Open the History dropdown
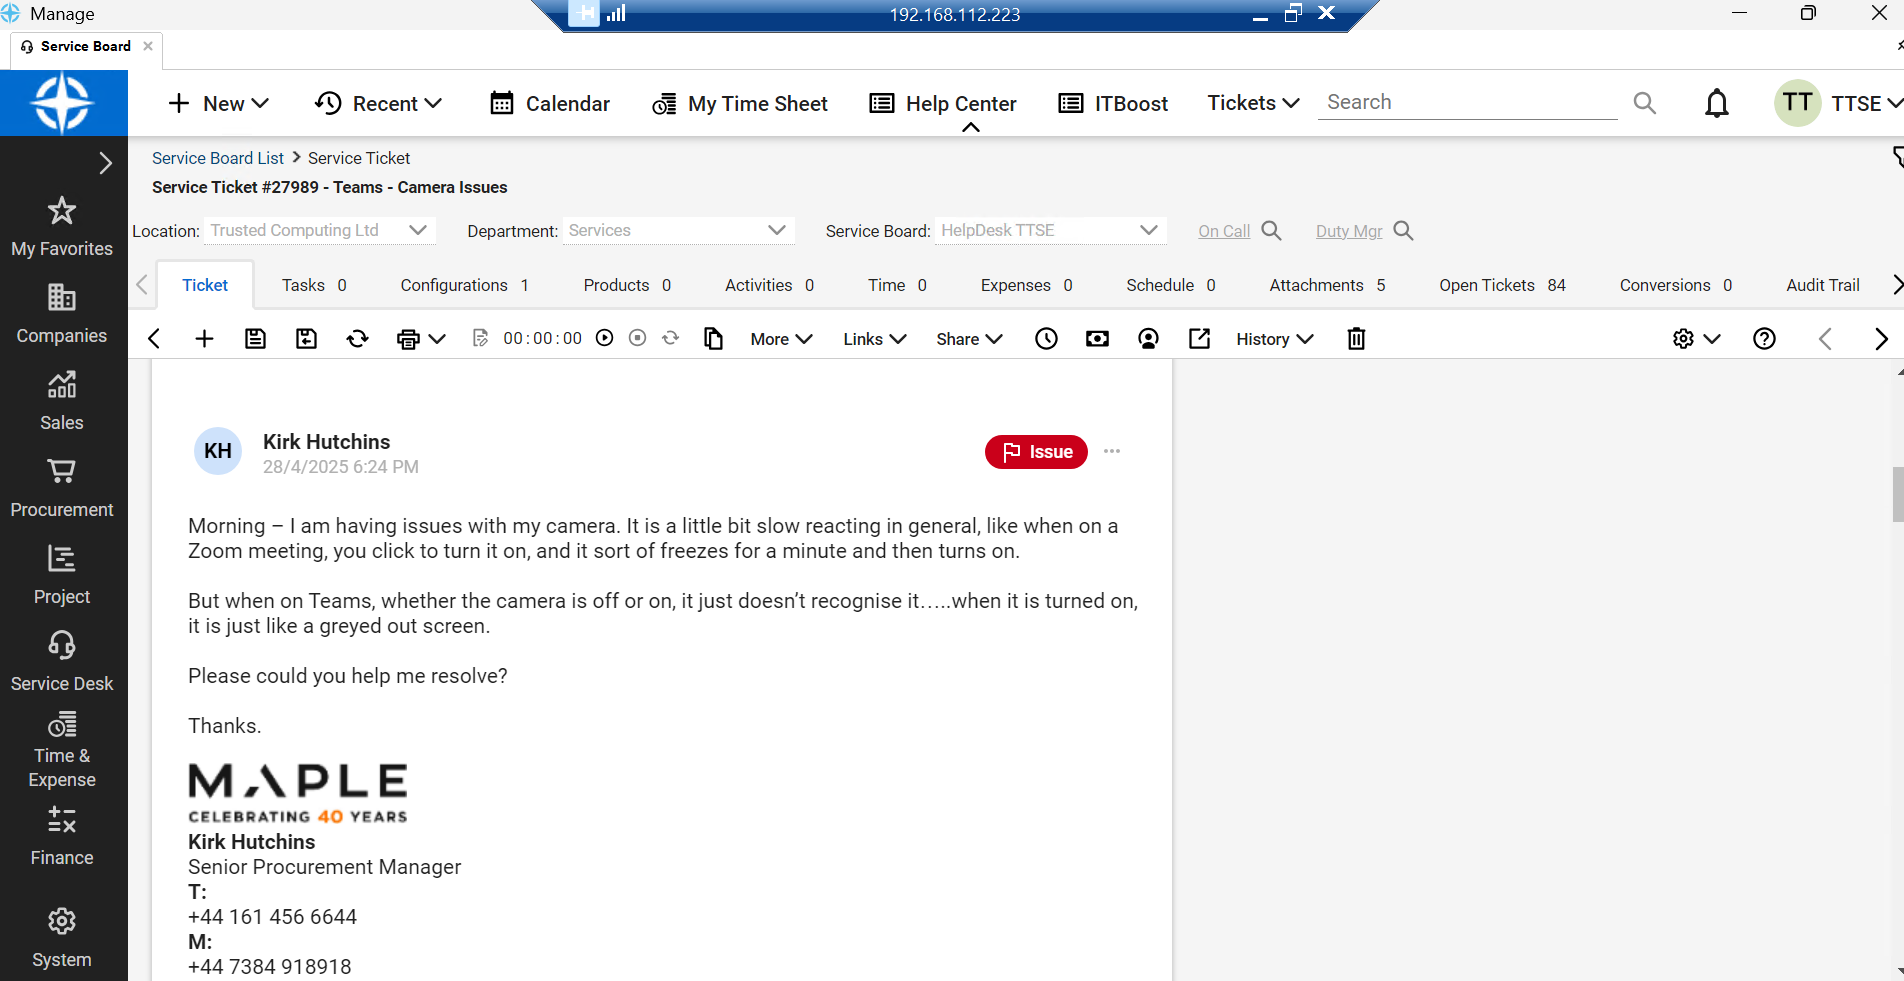 [x=1274, y=339]
